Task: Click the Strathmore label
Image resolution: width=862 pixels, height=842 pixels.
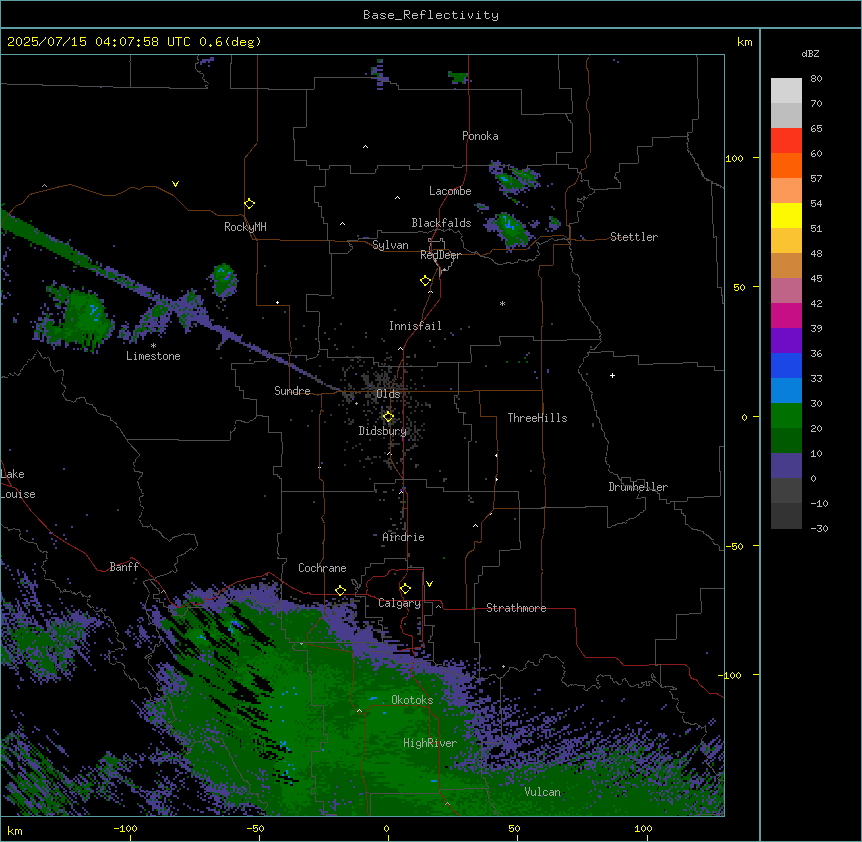Action: 516,608
